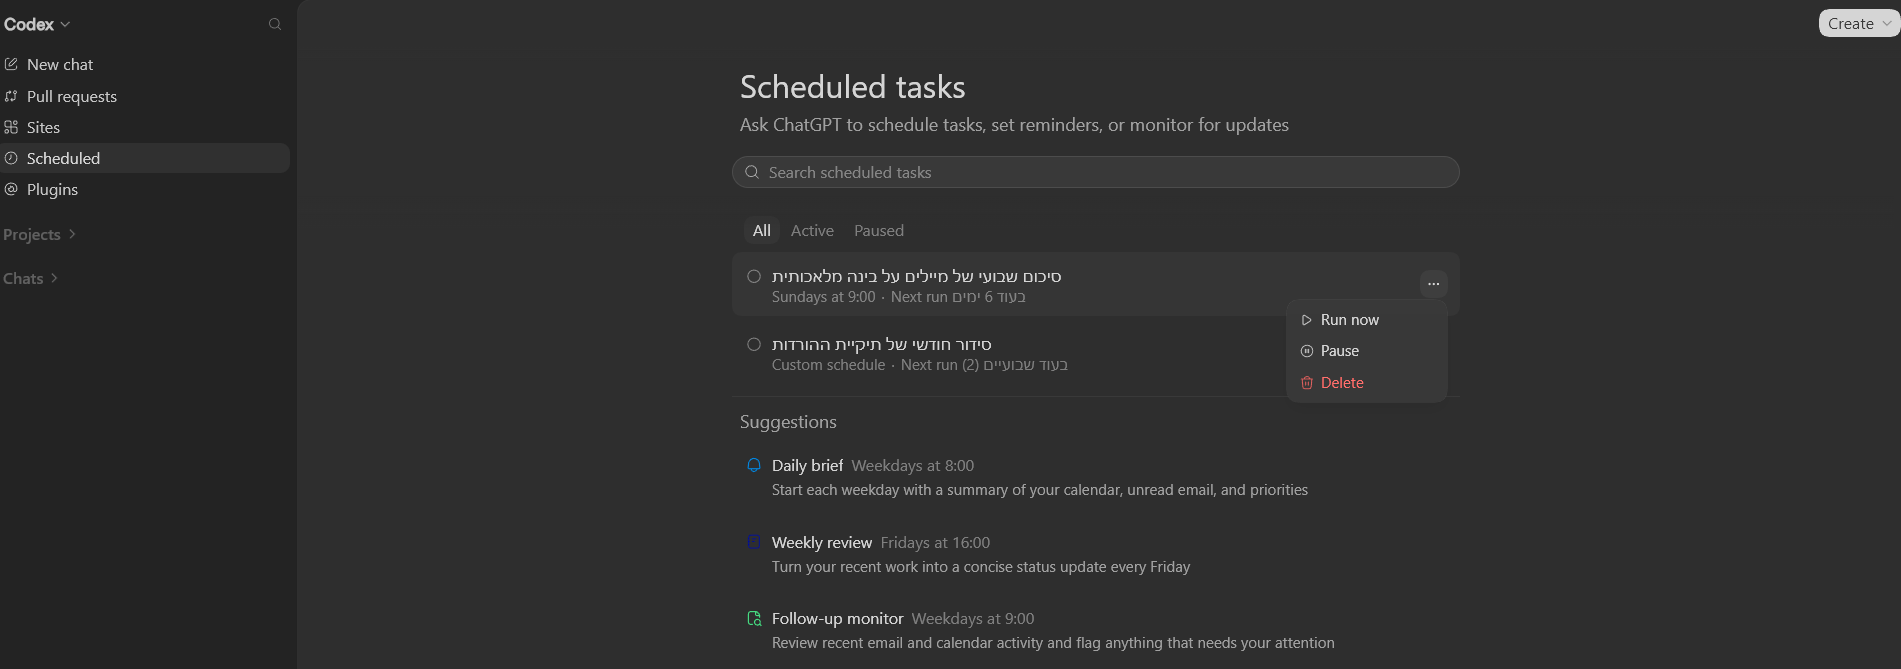Click the Weekly review icon
This screenshot has height=669, width=1901.
click(754, 542)
